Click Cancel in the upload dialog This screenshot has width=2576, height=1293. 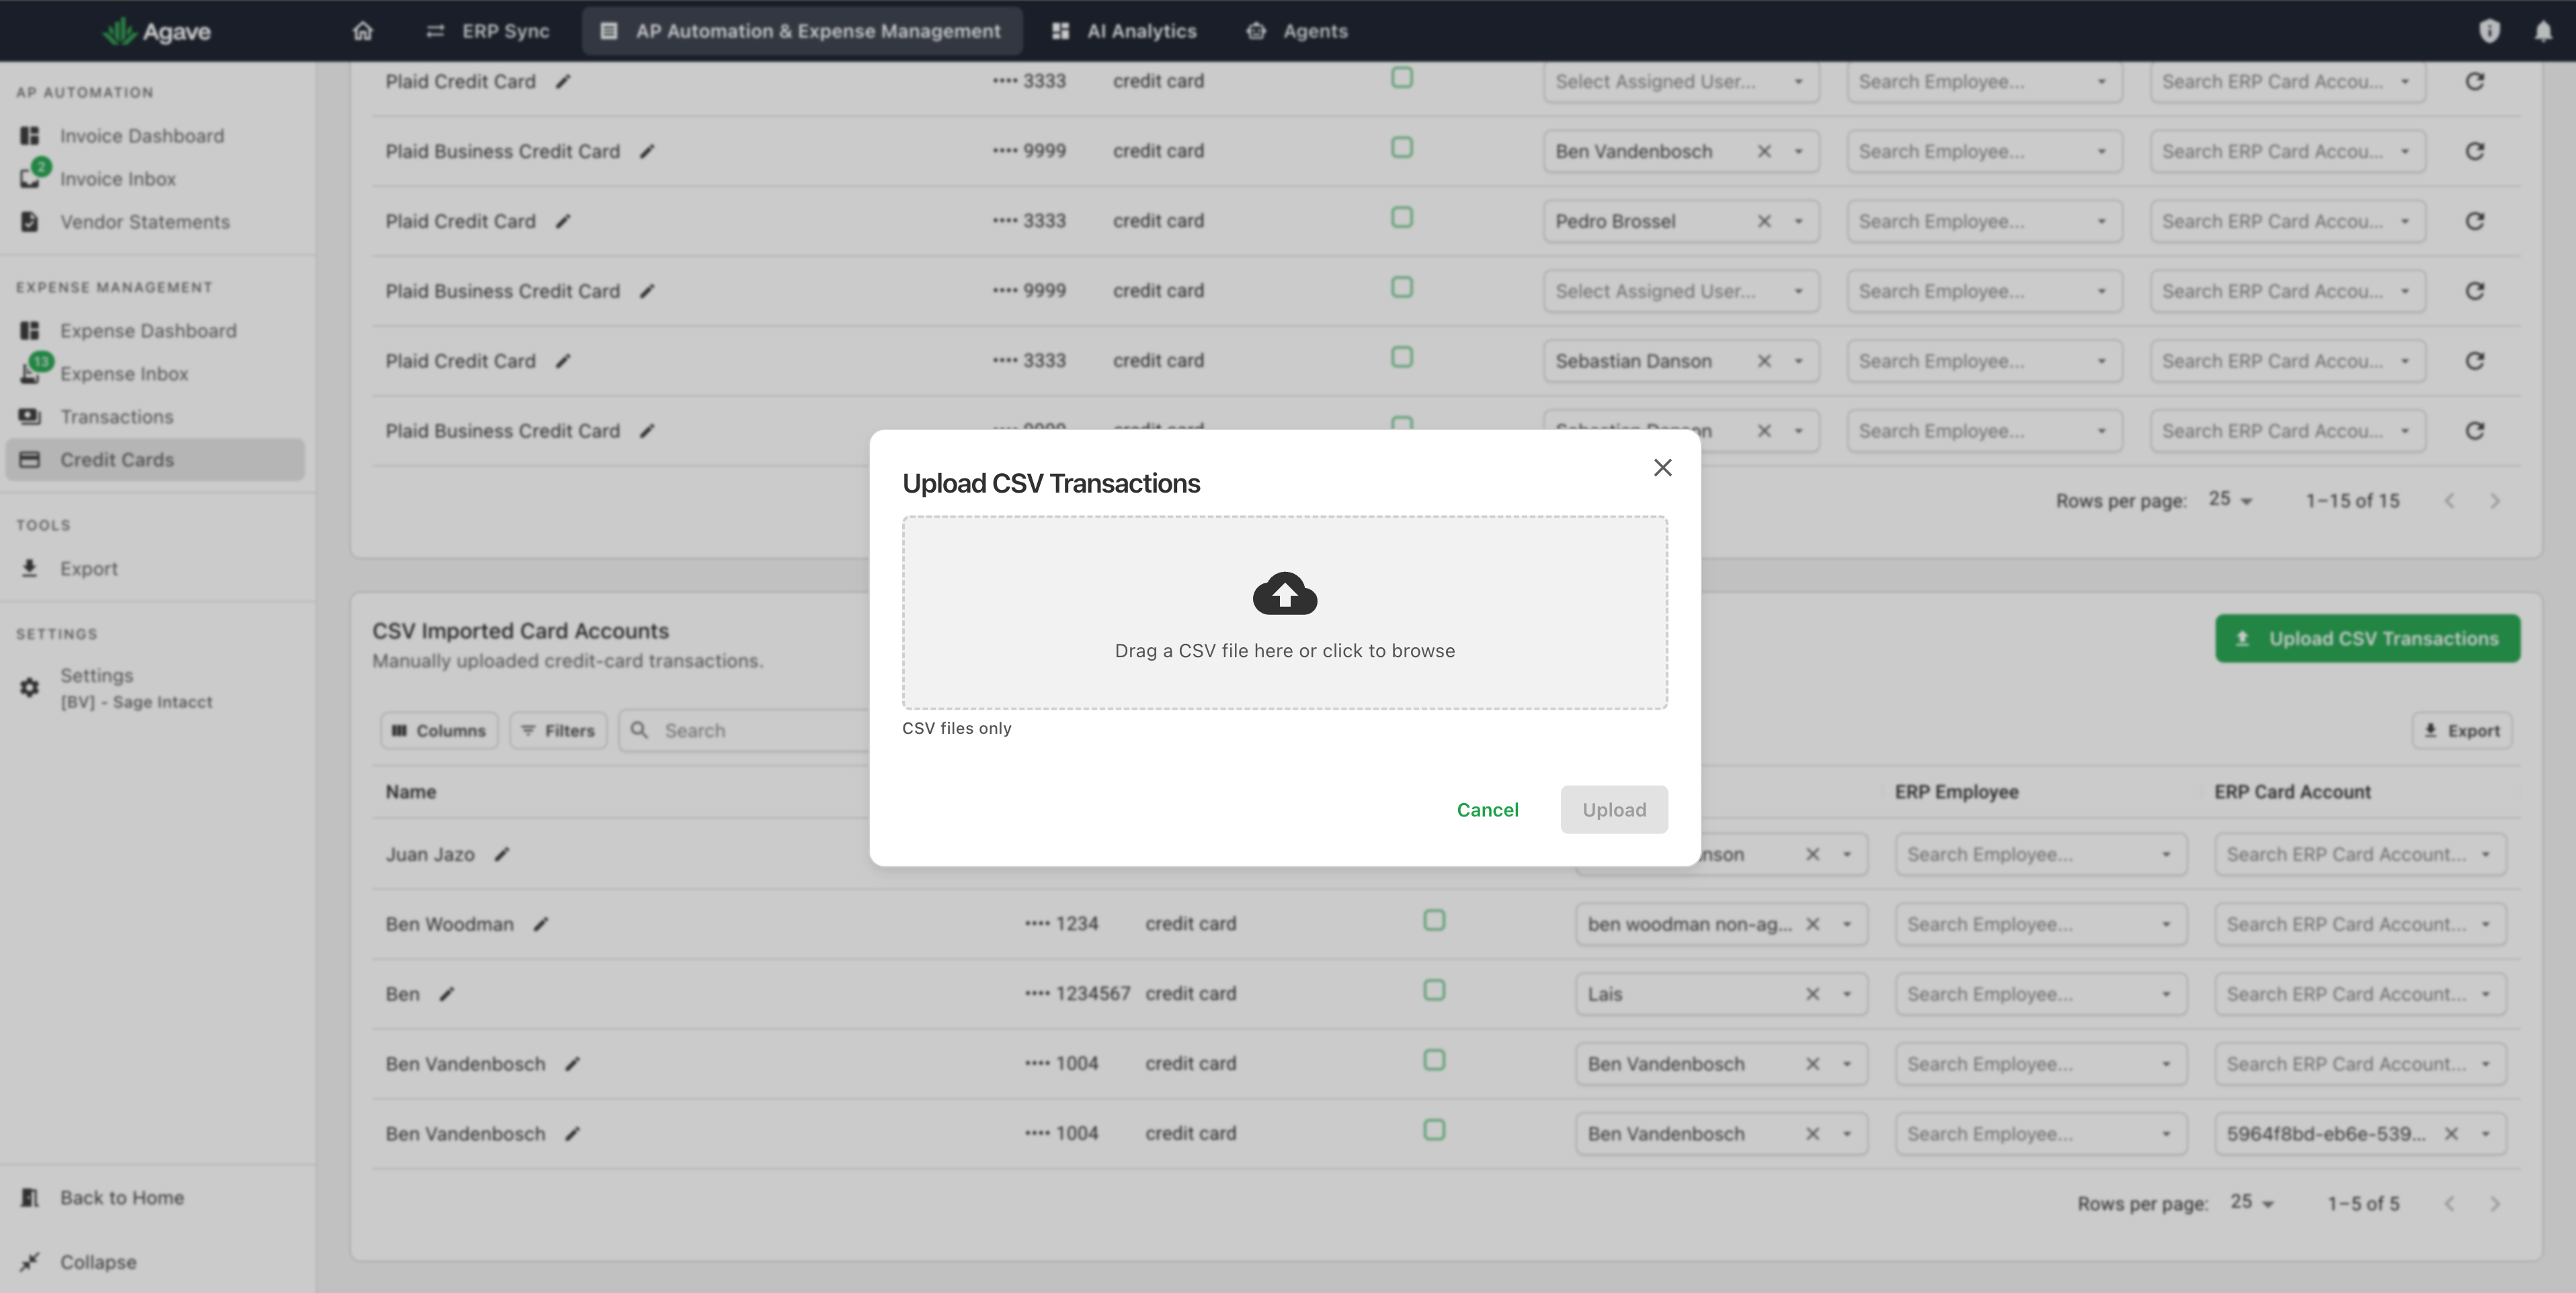pyautogui.click(x=1487, y=809)
